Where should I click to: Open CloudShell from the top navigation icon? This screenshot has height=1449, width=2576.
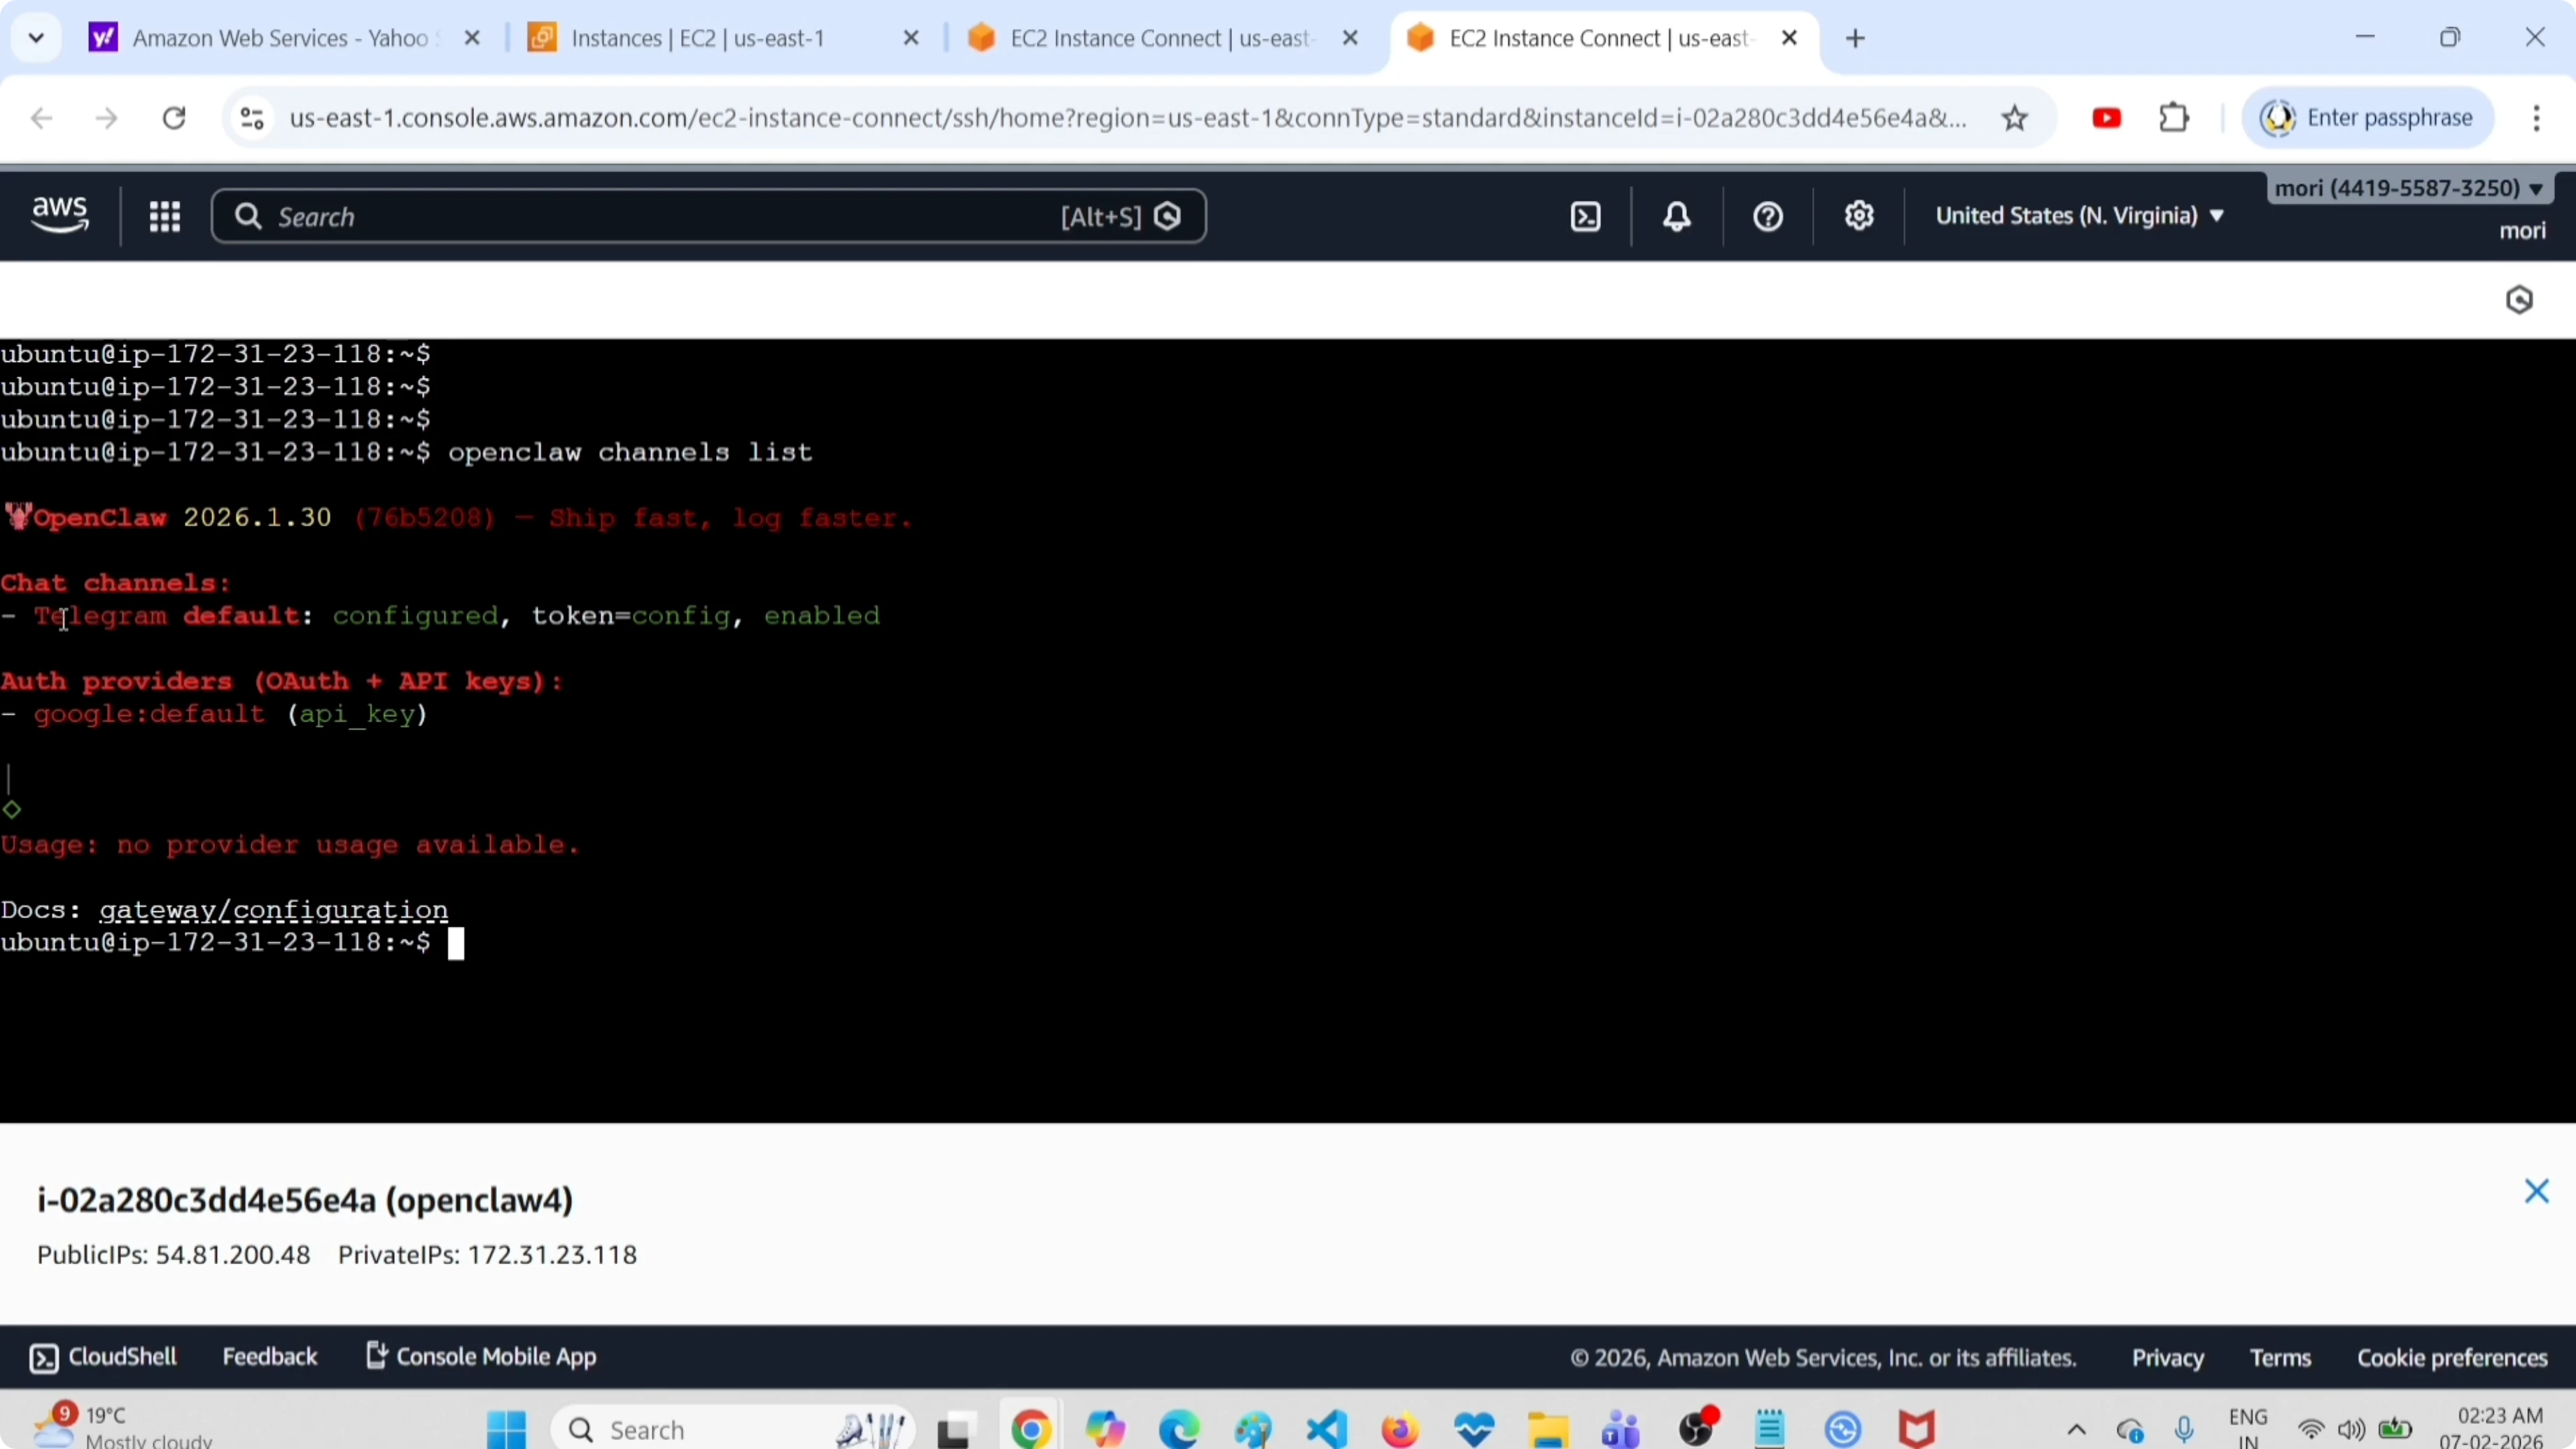click(x=1586, y=216)
